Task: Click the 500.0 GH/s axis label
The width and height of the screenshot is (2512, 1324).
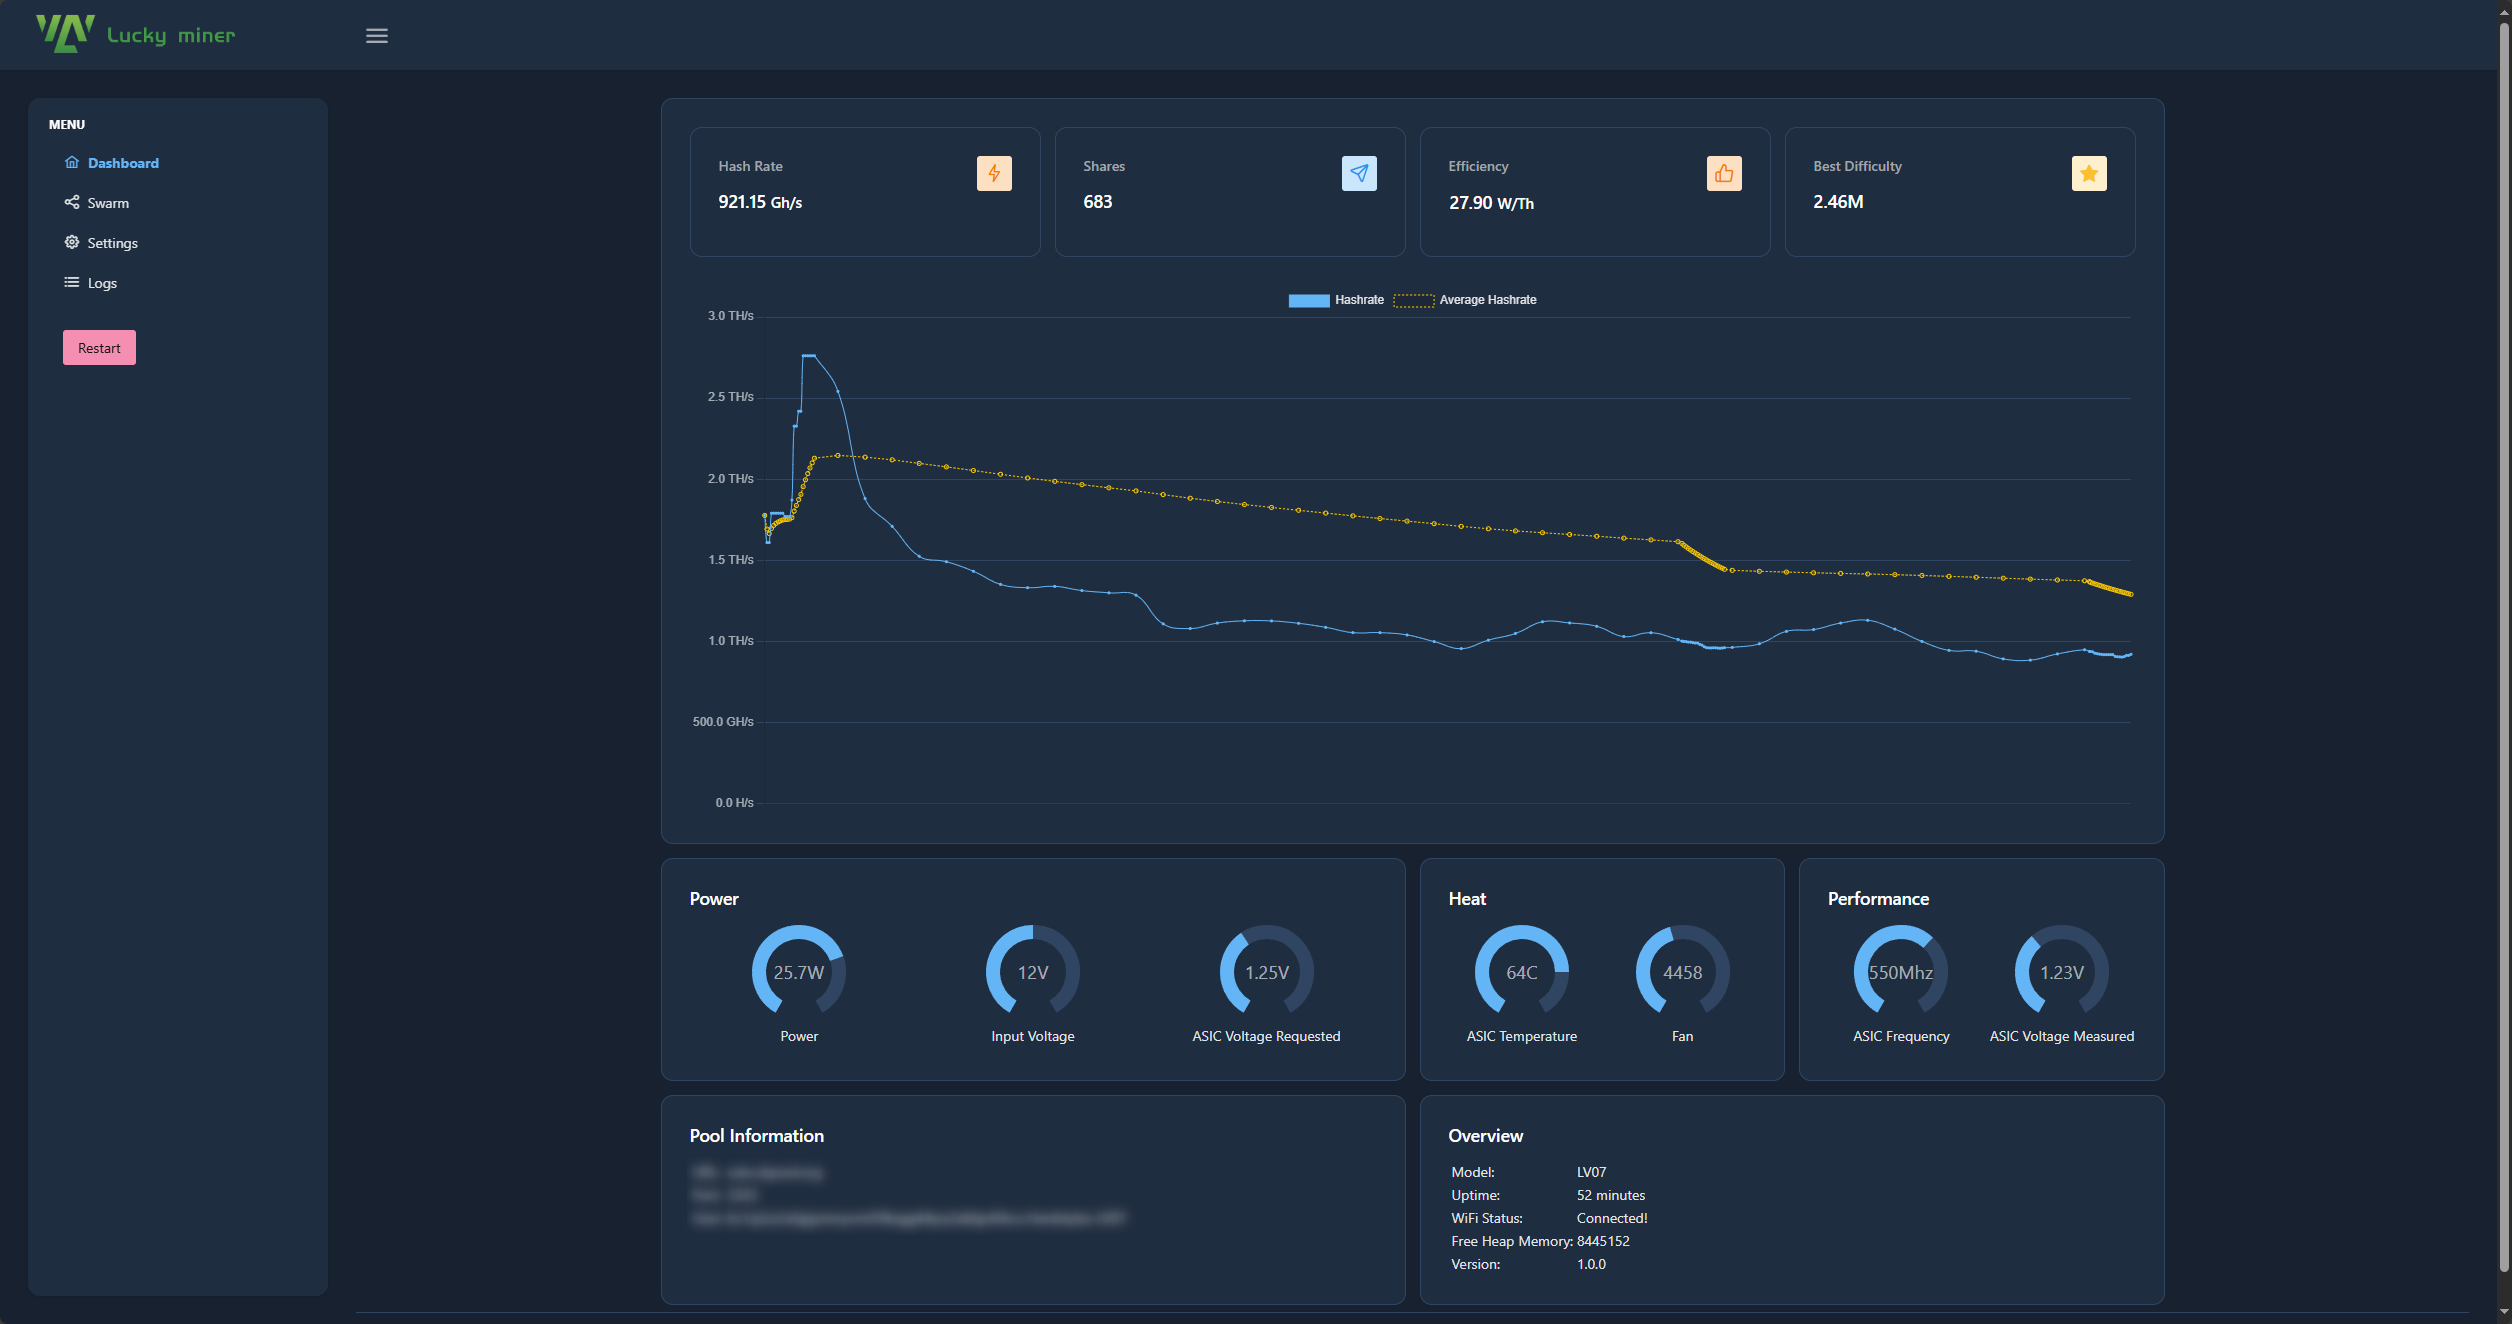Action: [x=723, y=722]
